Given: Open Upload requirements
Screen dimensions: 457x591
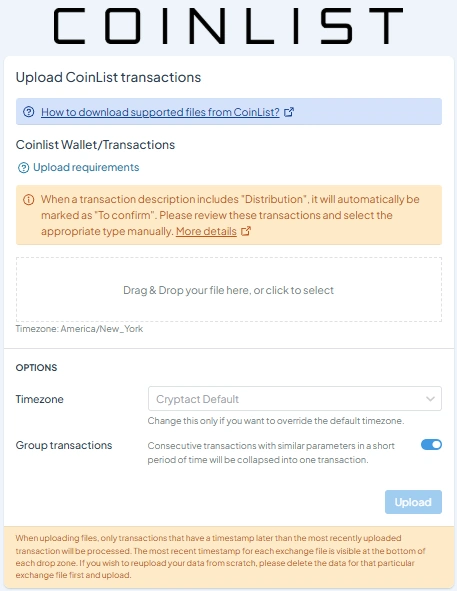Looking at the screenshot, I should click(x=86, y=167).
